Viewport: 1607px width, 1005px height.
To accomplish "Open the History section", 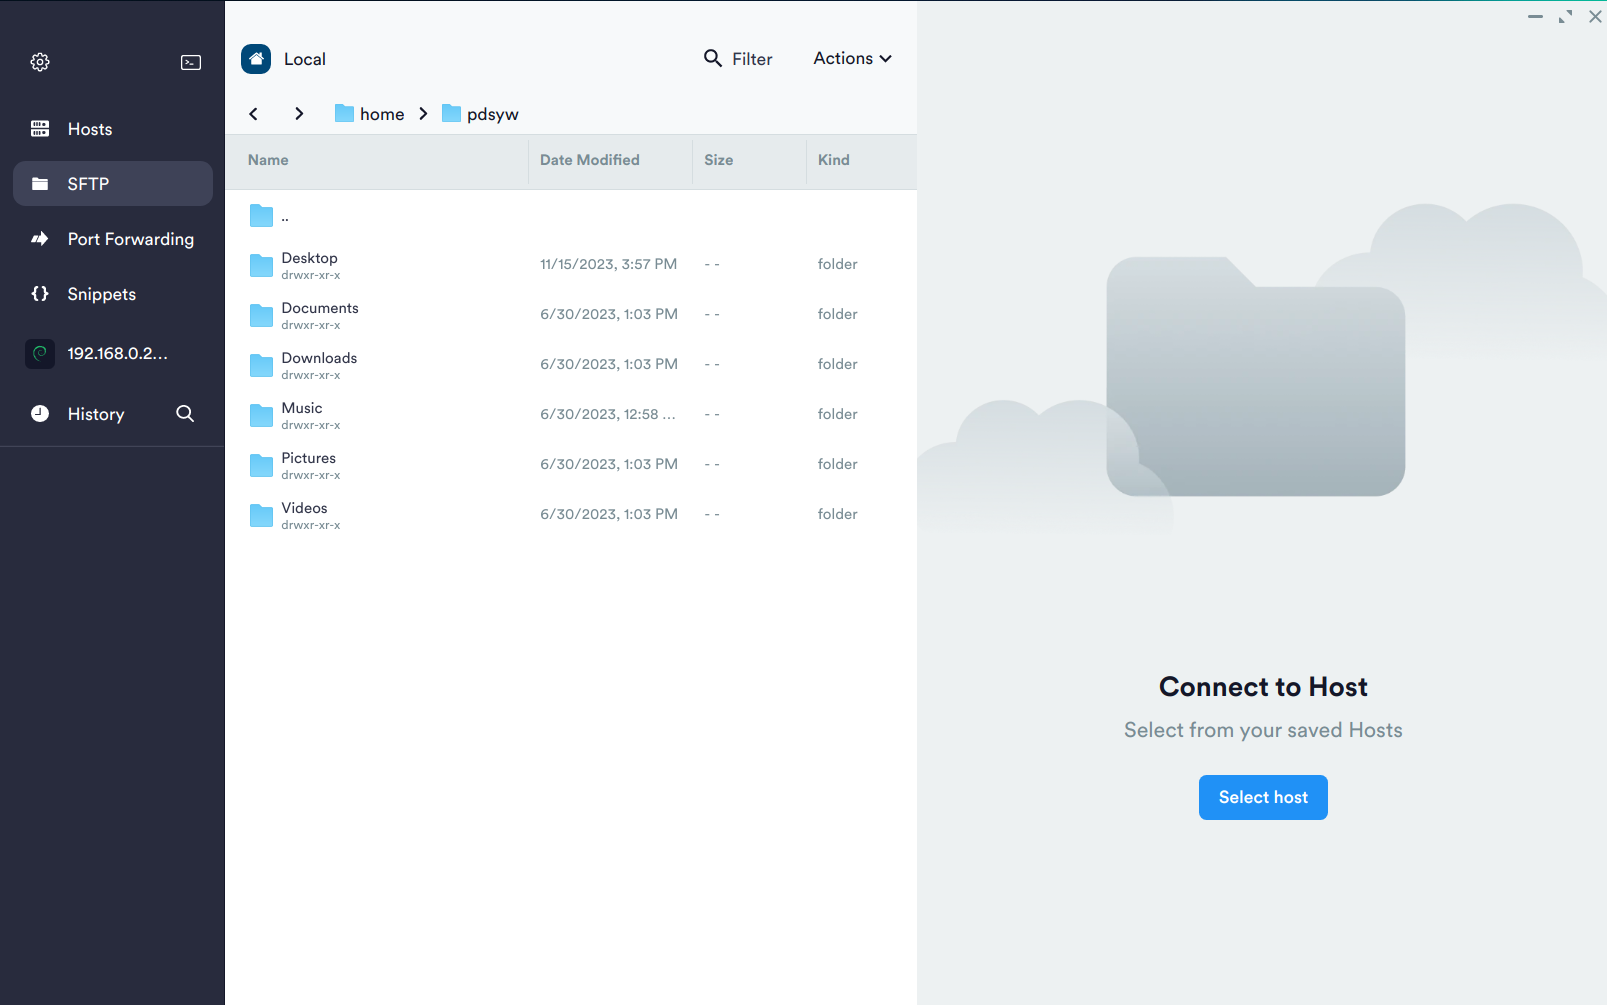I will coord(96,414).
